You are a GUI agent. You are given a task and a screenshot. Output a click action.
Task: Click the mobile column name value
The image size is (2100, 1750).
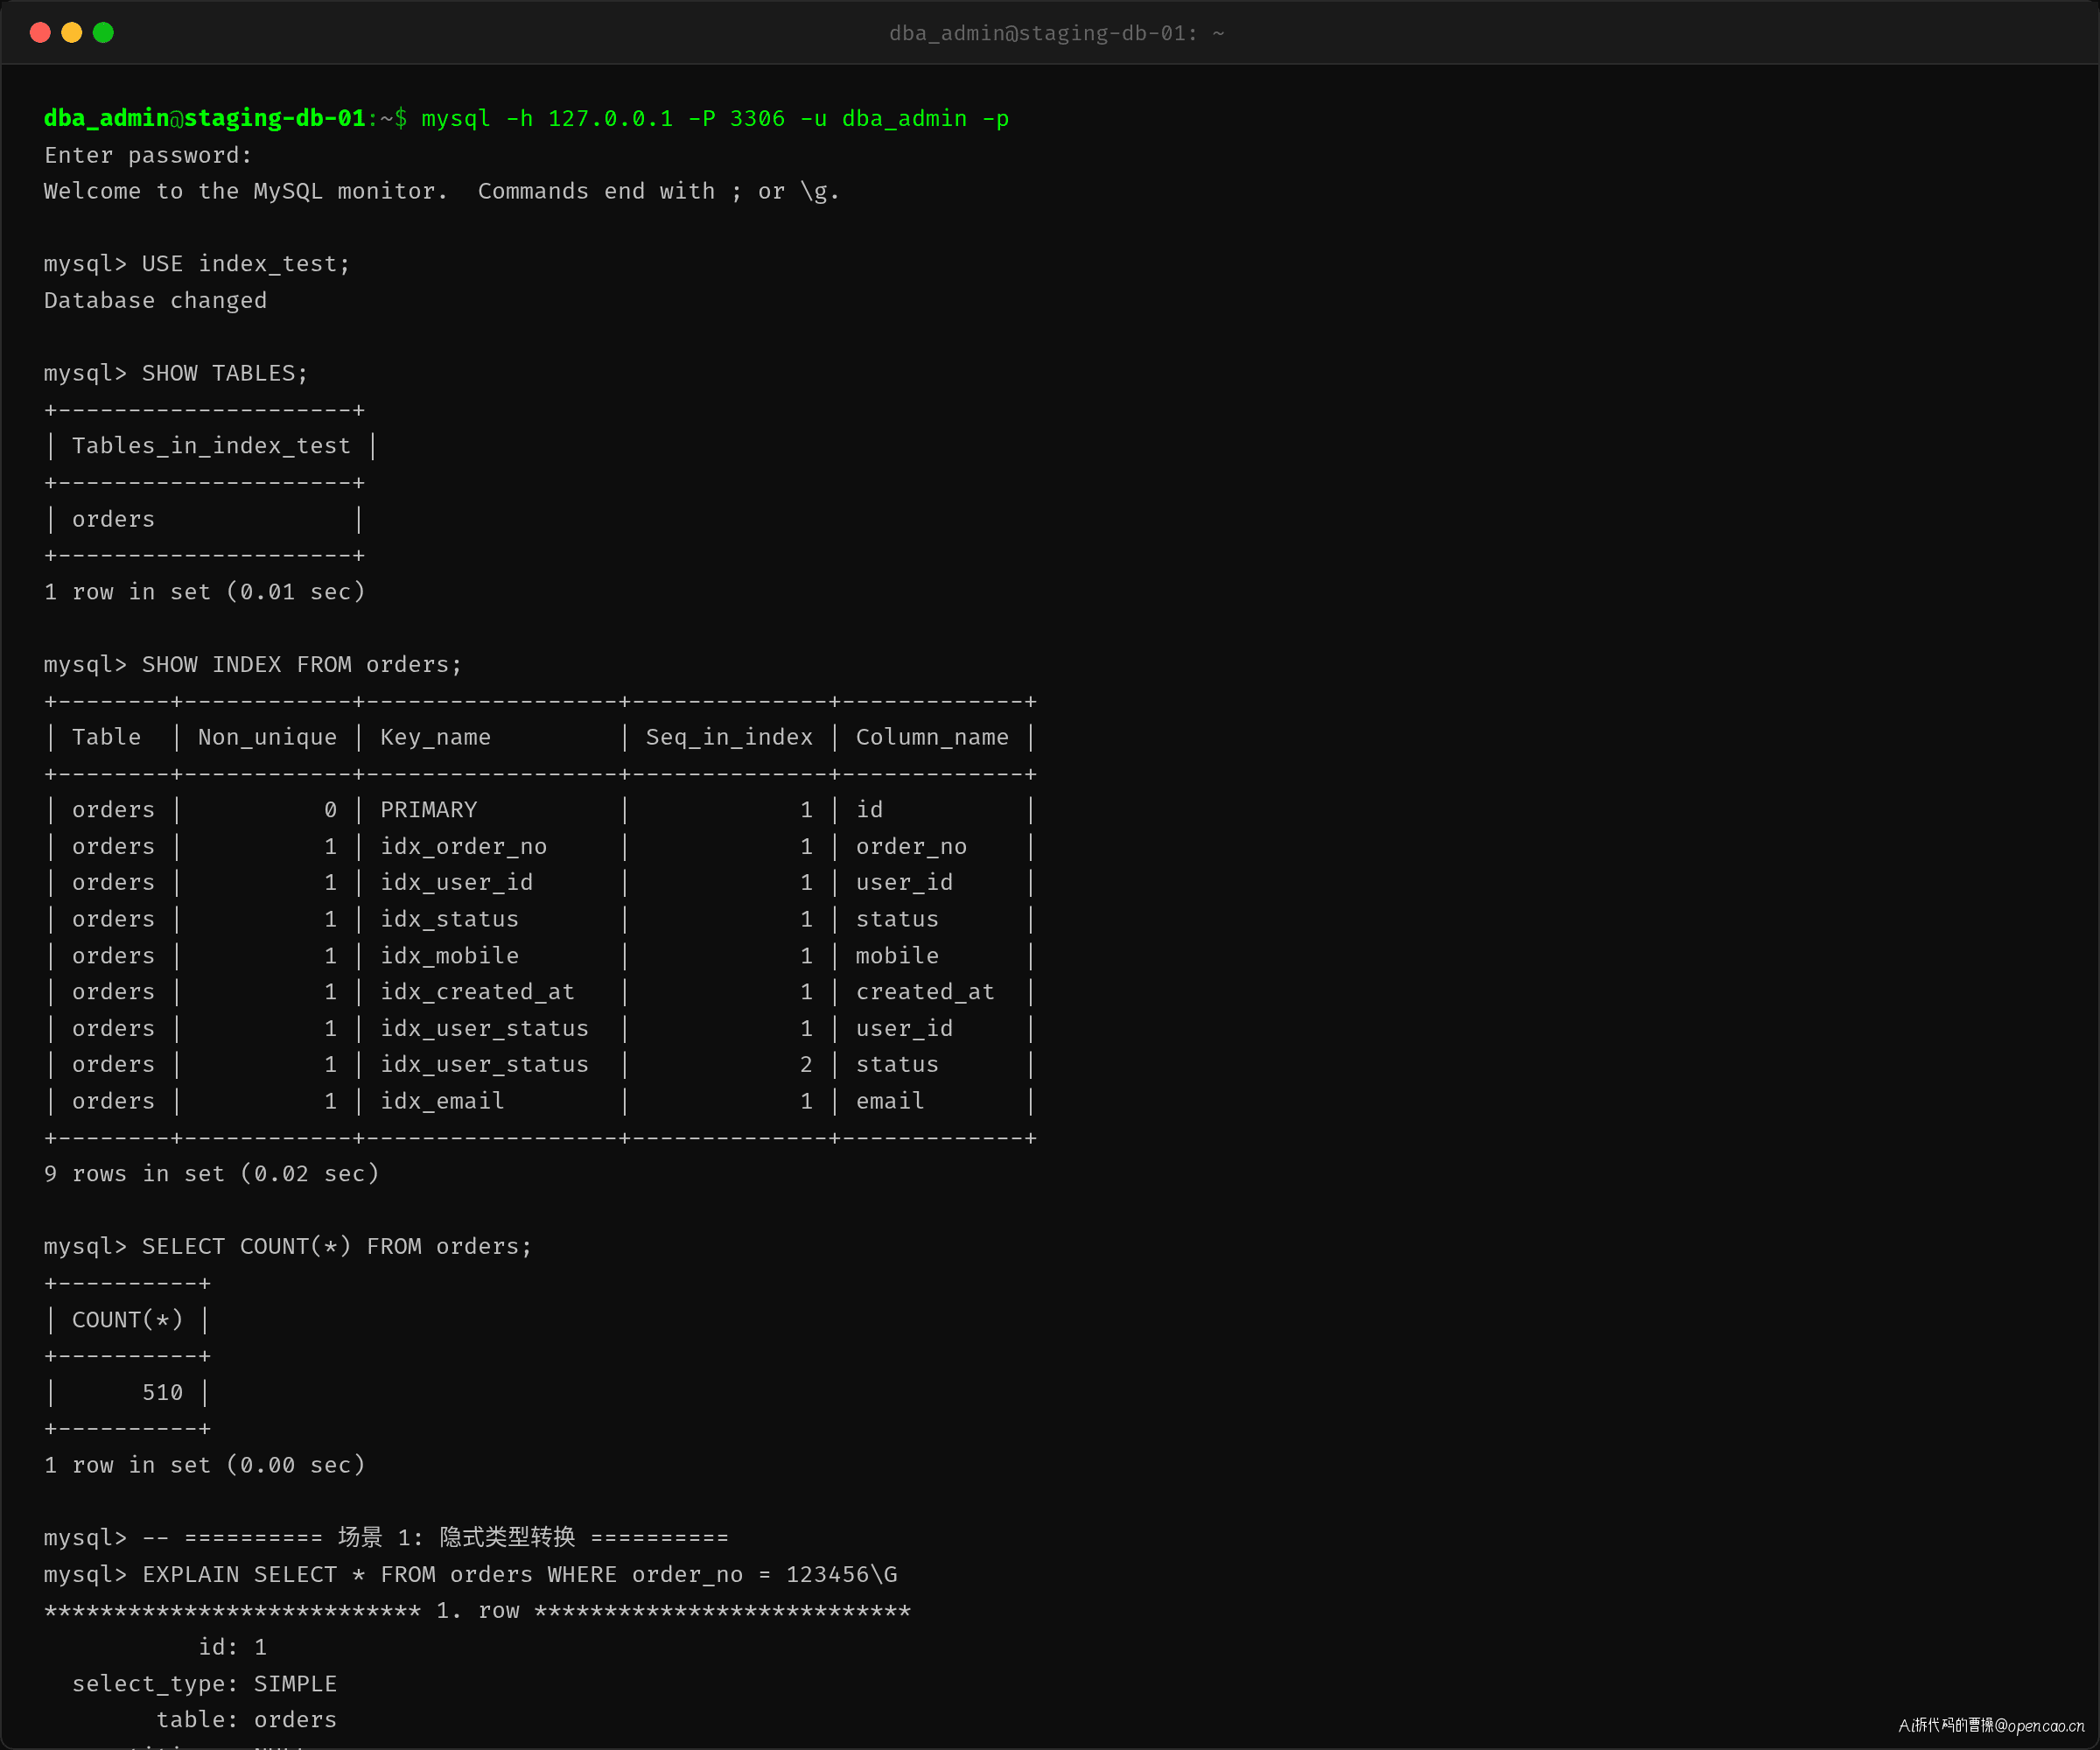tap(897, 956)
